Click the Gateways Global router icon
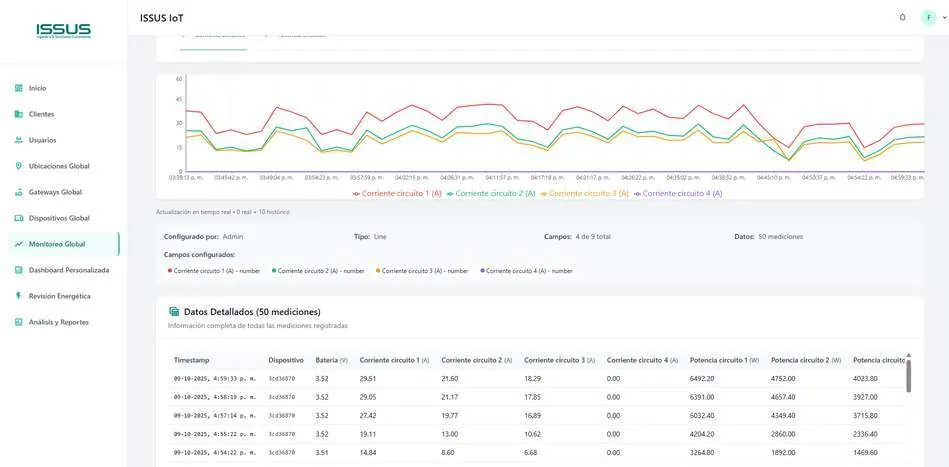The height and width of the screenshot is (467, 949). 18,192
